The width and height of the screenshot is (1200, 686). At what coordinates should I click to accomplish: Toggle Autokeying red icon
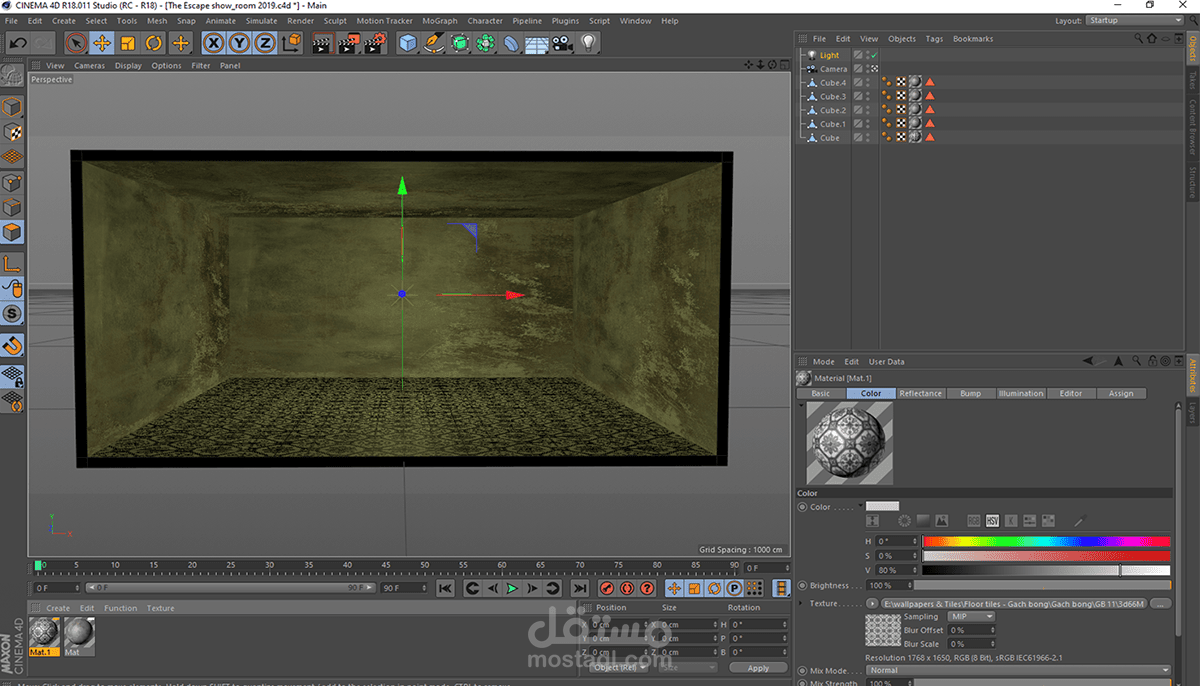[x=627, y=588]
